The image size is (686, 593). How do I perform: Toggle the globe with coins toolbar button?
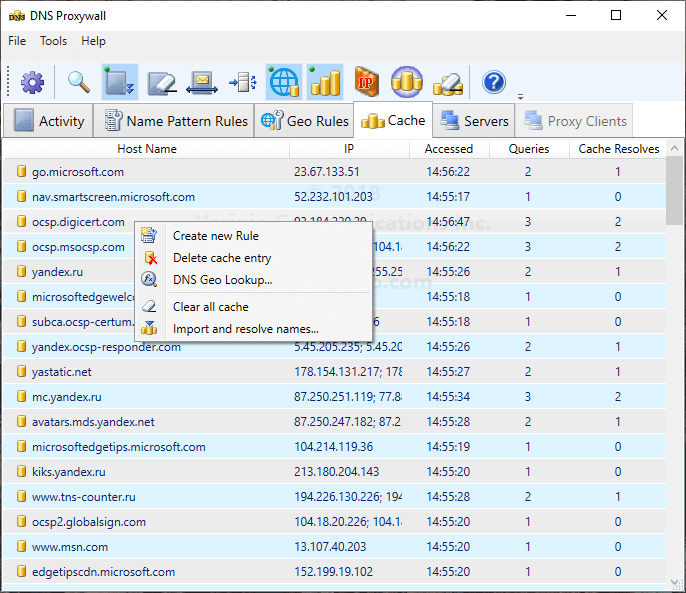(284, 82)
